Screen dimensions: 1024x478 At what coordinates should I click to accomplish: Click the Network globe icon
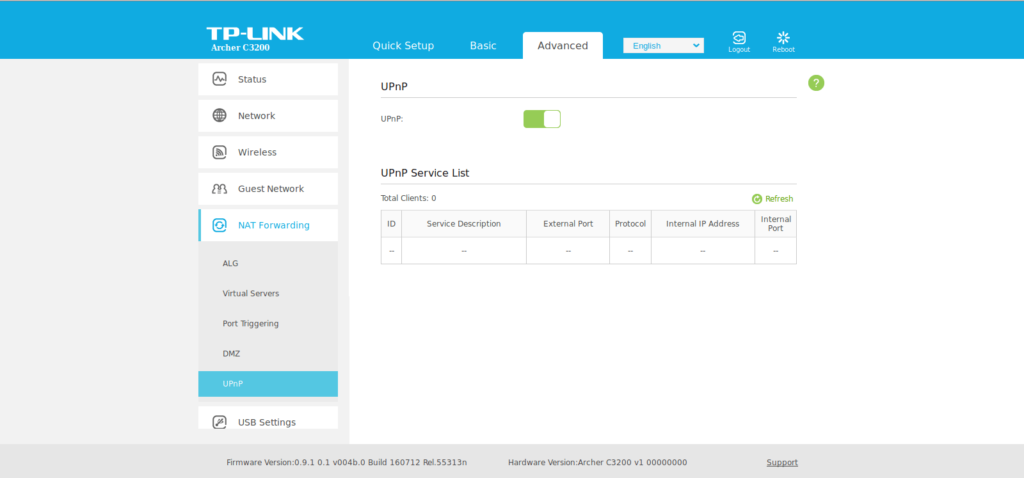point(219,116)
